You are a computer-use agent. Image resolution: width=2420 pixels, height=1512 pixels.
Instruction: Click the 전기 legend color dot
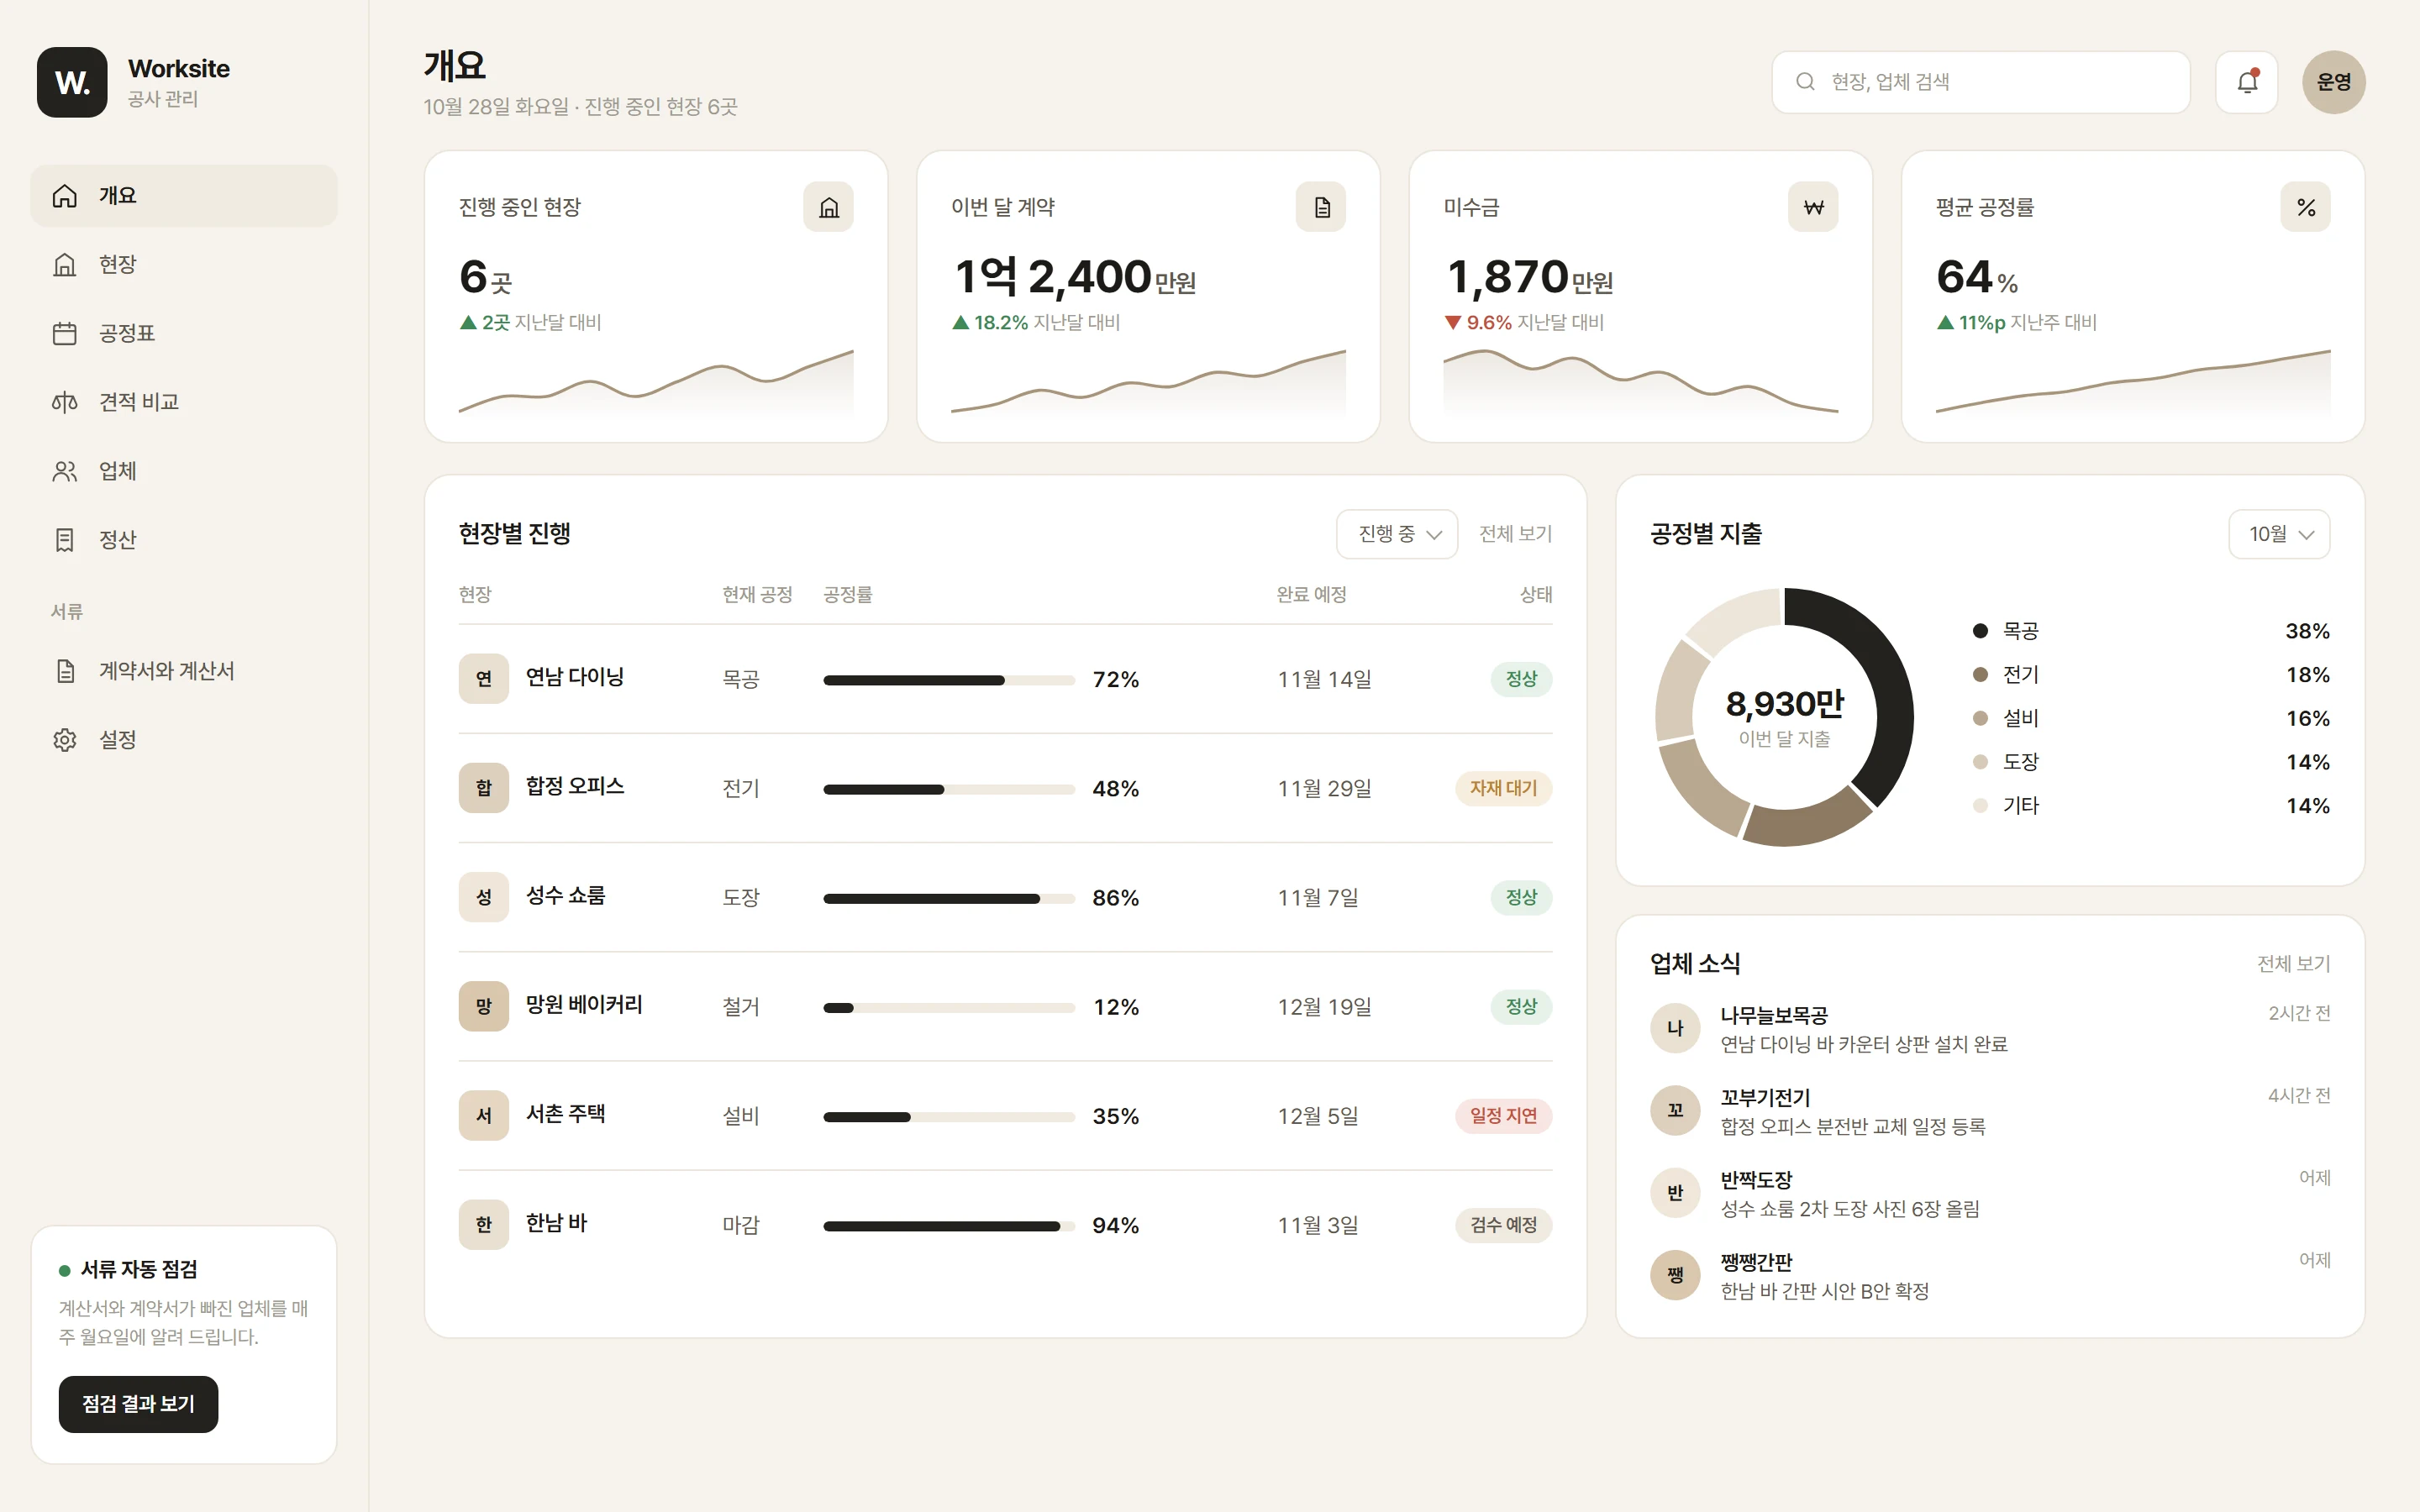tap(1980, 675)
